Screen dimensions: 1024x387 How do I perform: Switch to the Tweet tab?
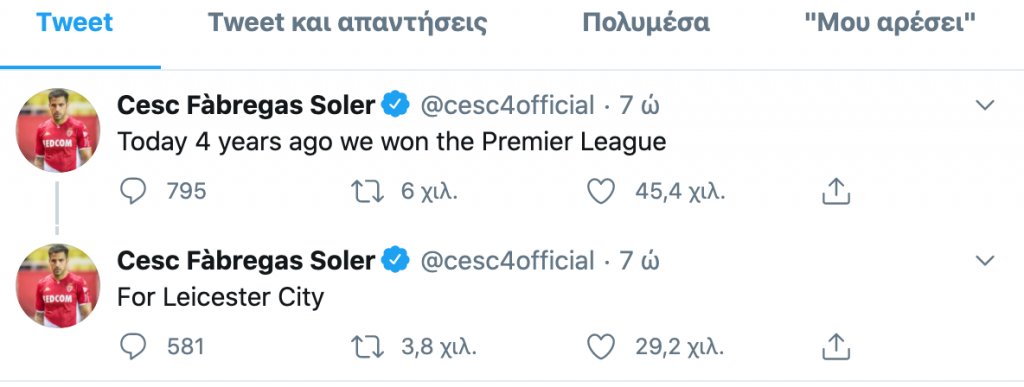[74, 23]
